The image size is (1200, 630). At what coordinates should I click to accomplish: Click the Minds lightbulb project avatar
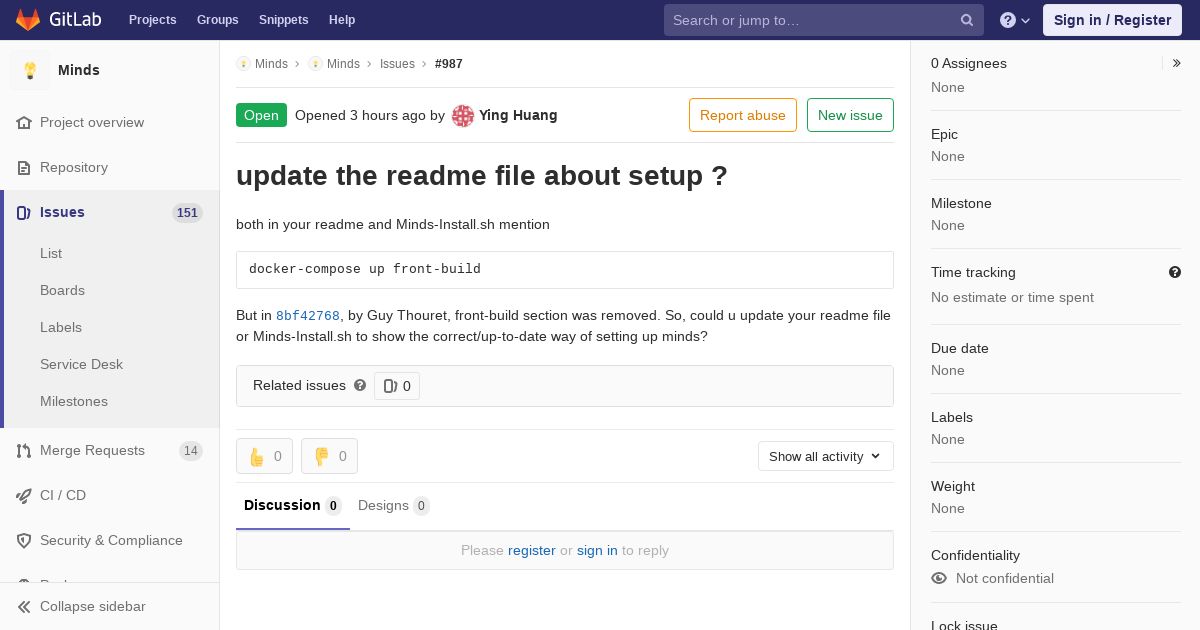(x=30, y=70)
